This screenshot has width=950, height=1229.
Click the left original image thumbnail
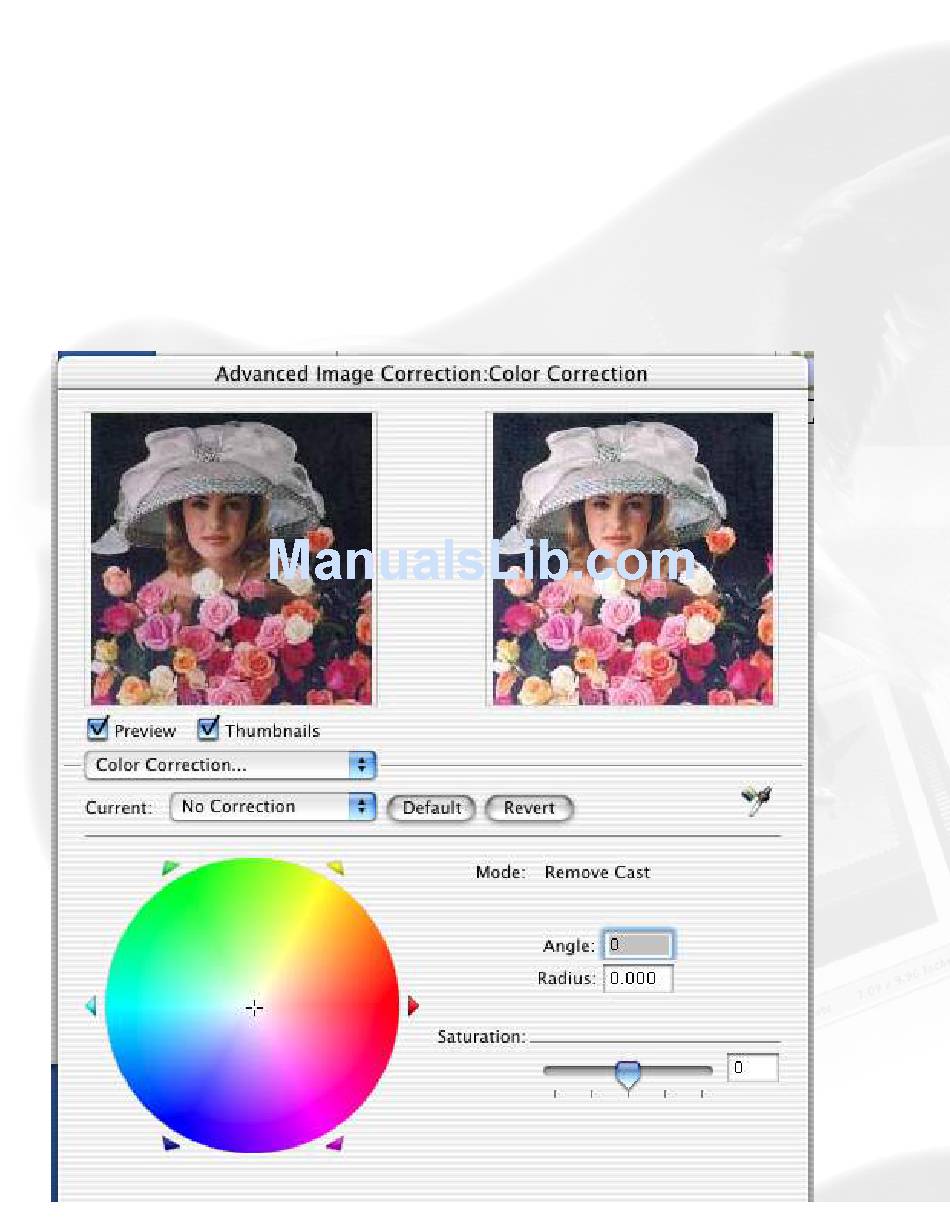(231, 559)
